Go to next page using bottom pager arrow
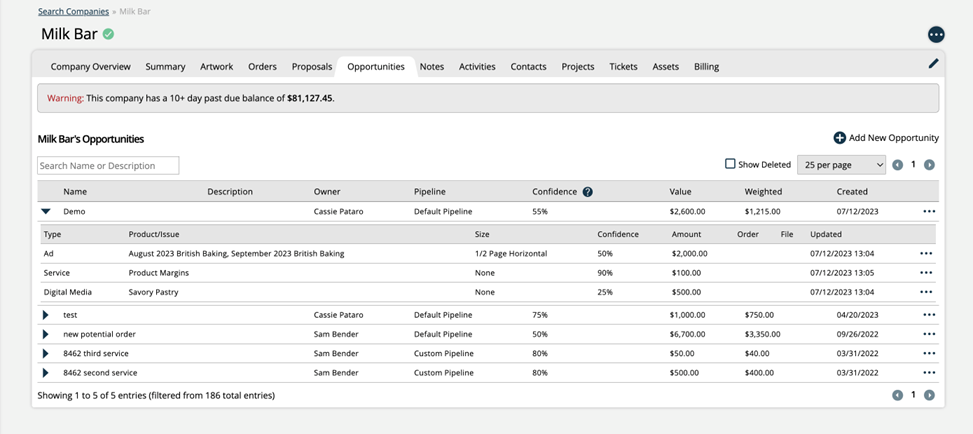 tap(929, 395)
